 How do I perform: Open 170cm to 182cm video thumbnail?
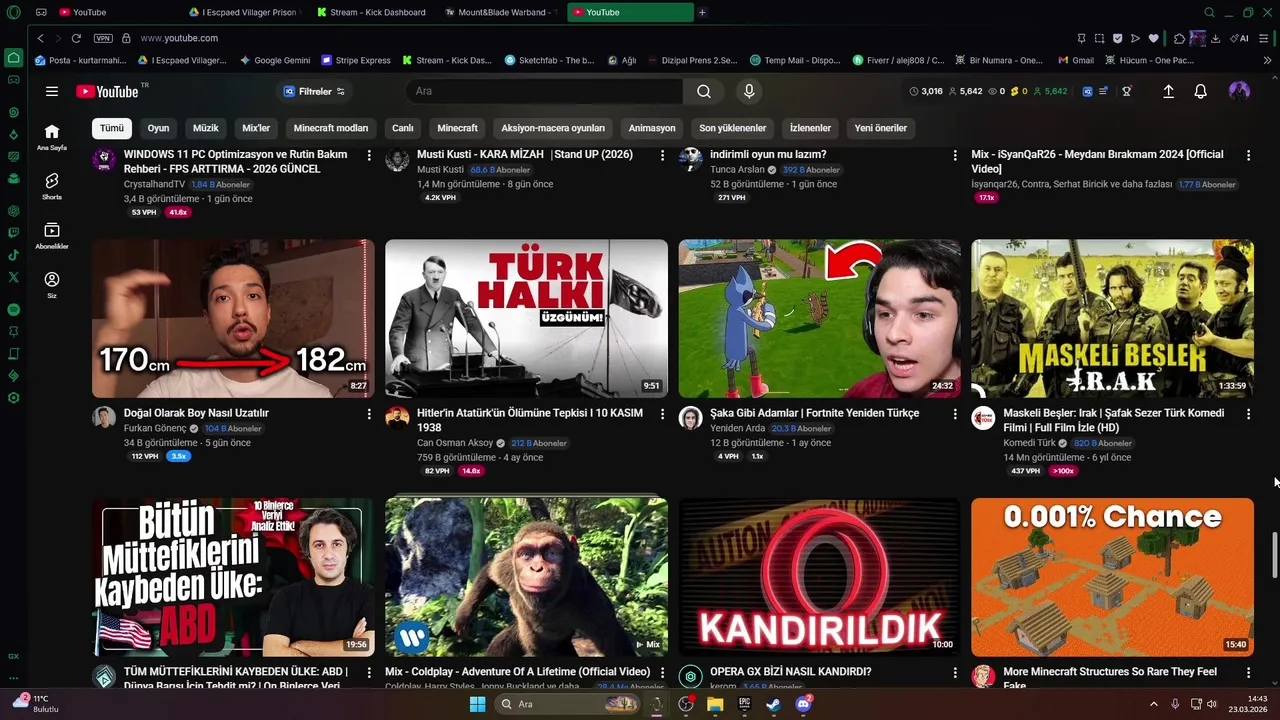(233, 318)
